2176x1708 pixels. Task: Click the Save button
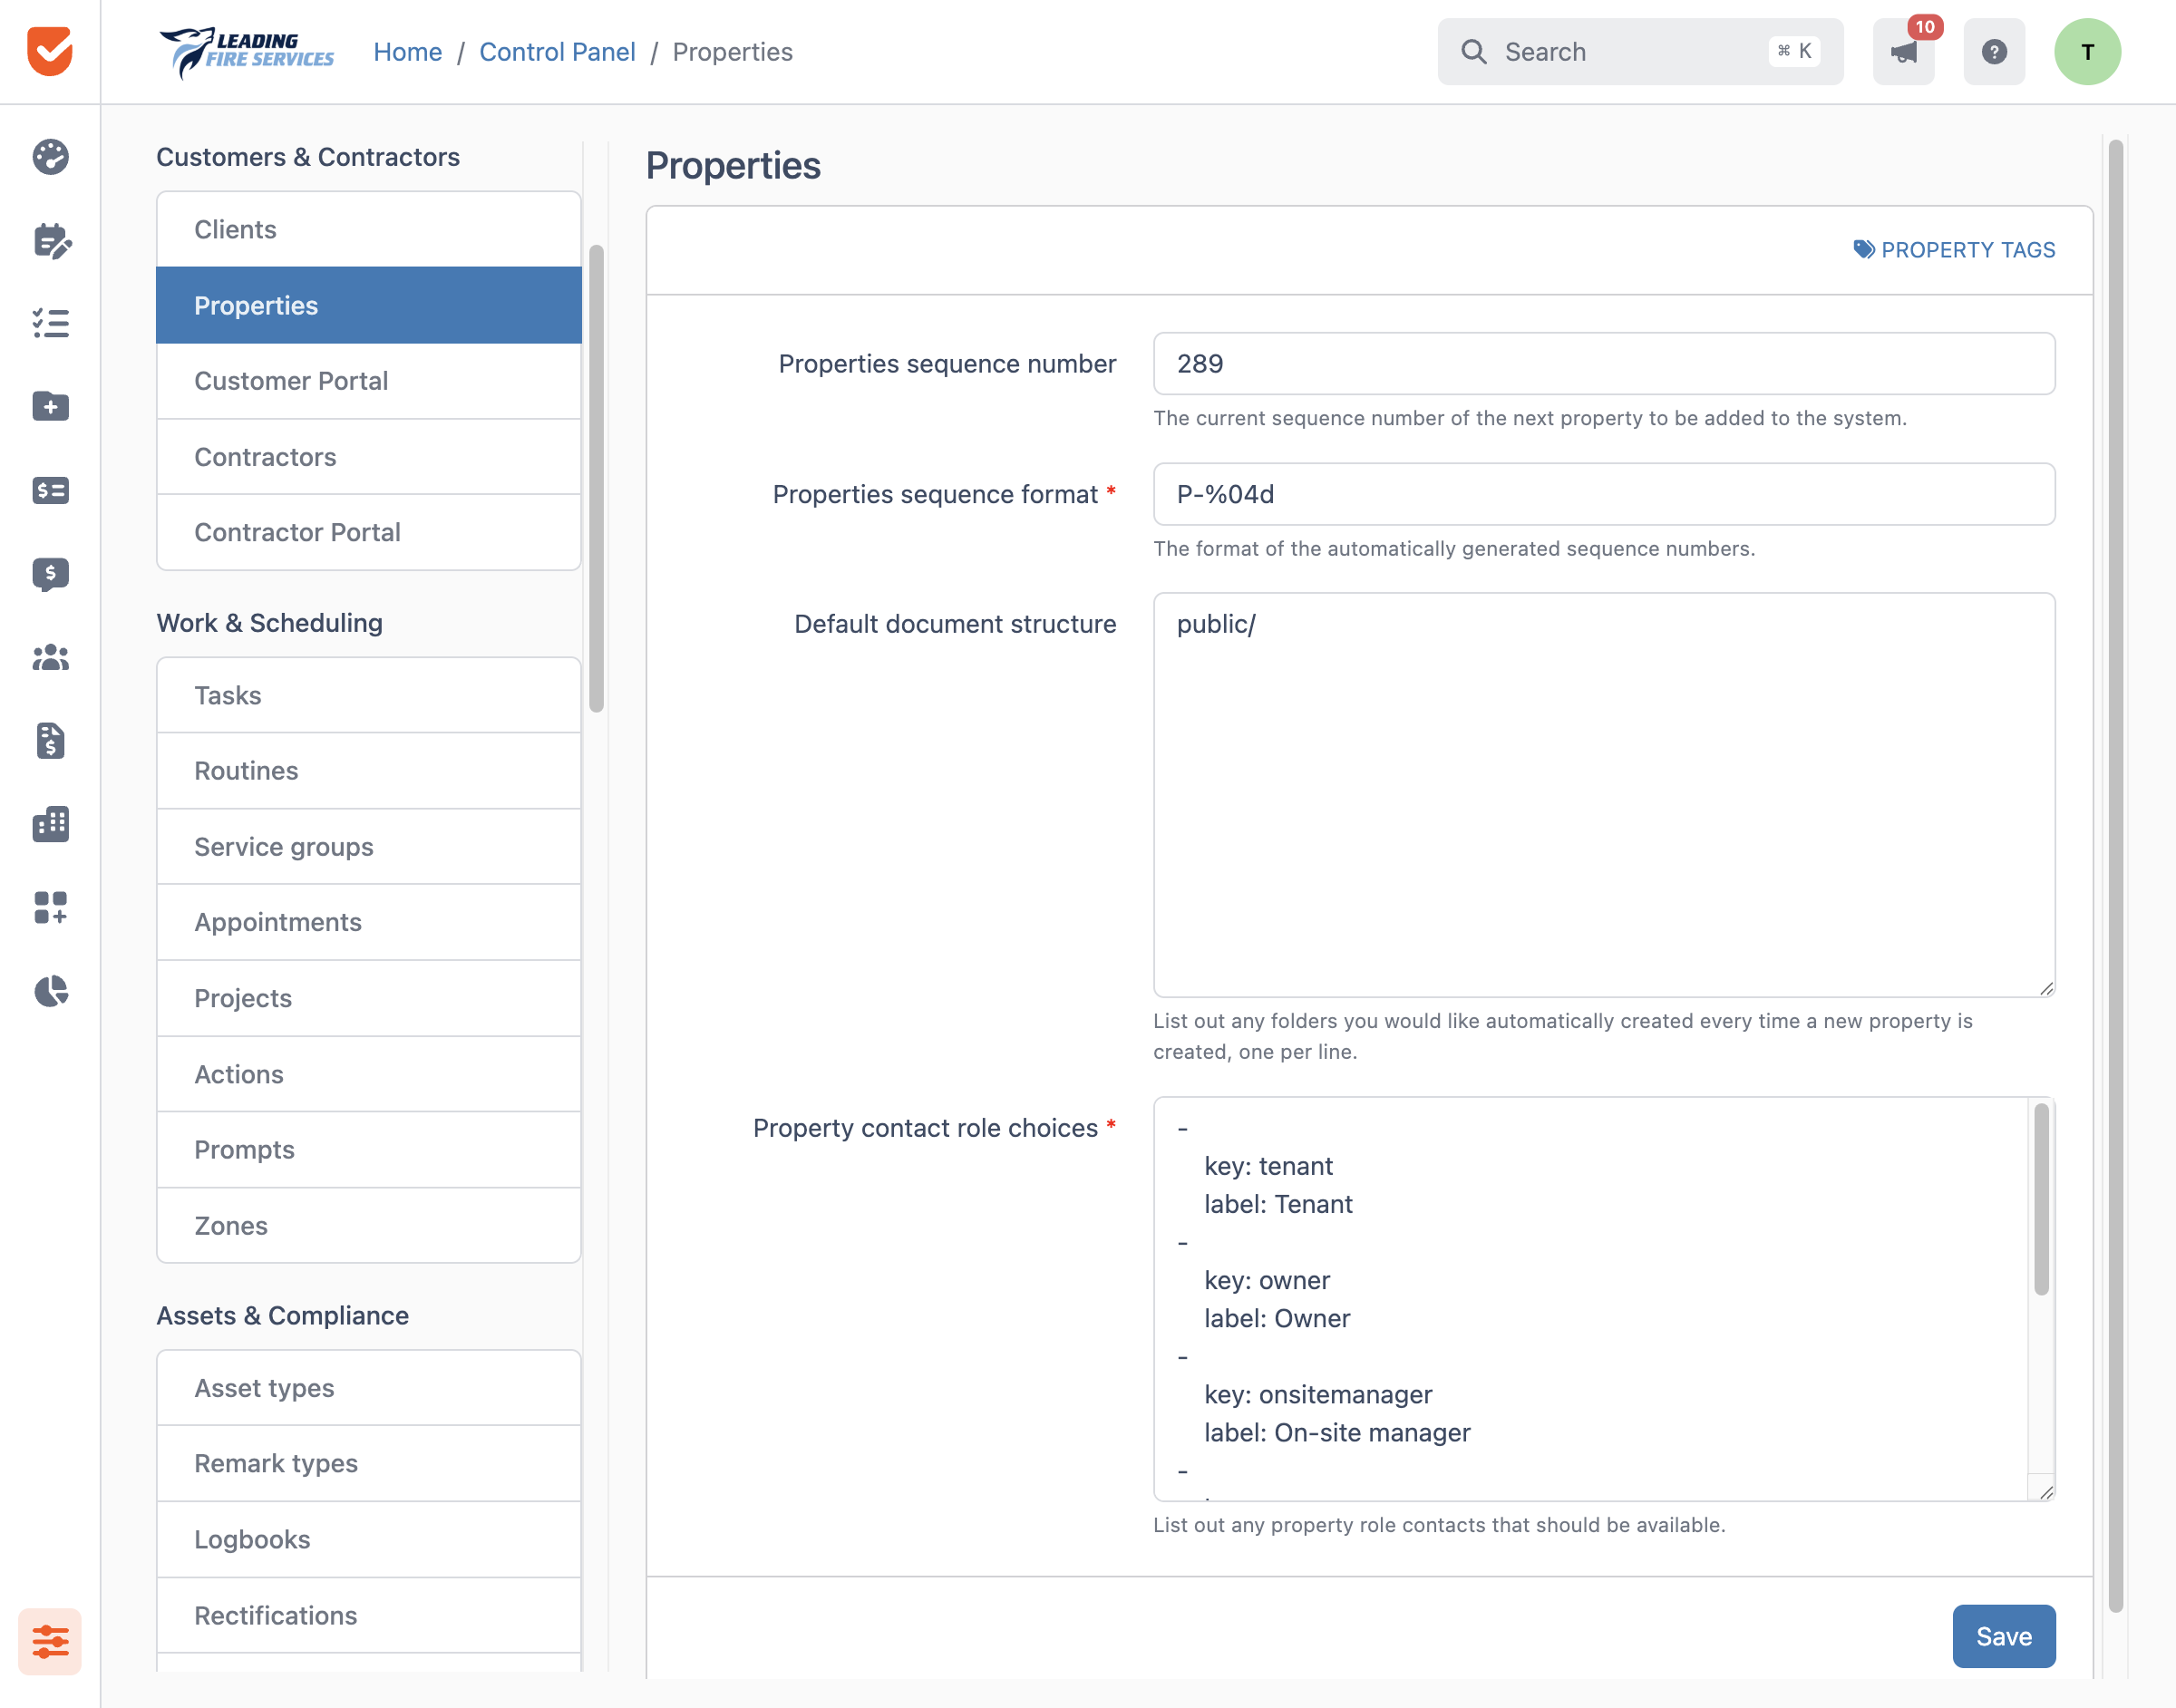click(x=2003, y=1636)
